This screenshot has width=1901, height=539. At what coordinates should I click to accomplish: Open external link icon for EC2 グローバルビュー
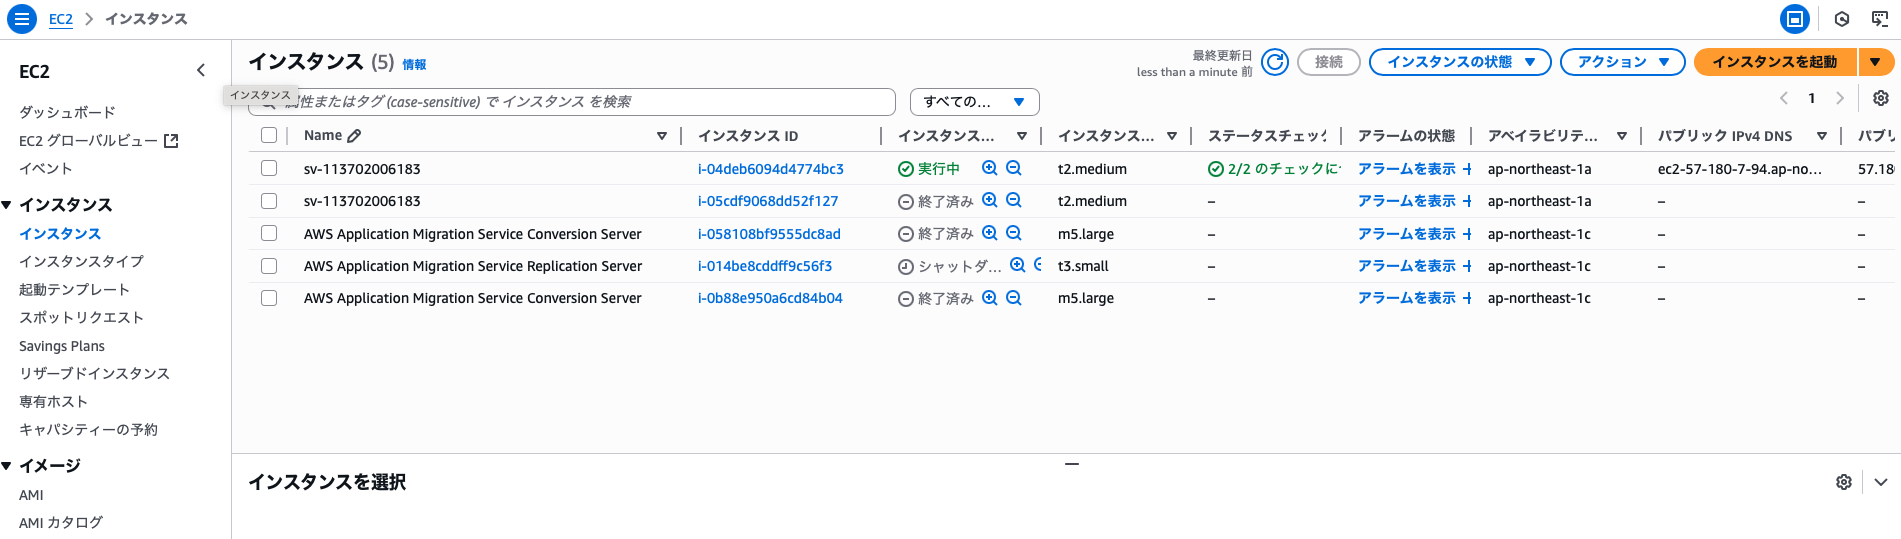(171, 141)
